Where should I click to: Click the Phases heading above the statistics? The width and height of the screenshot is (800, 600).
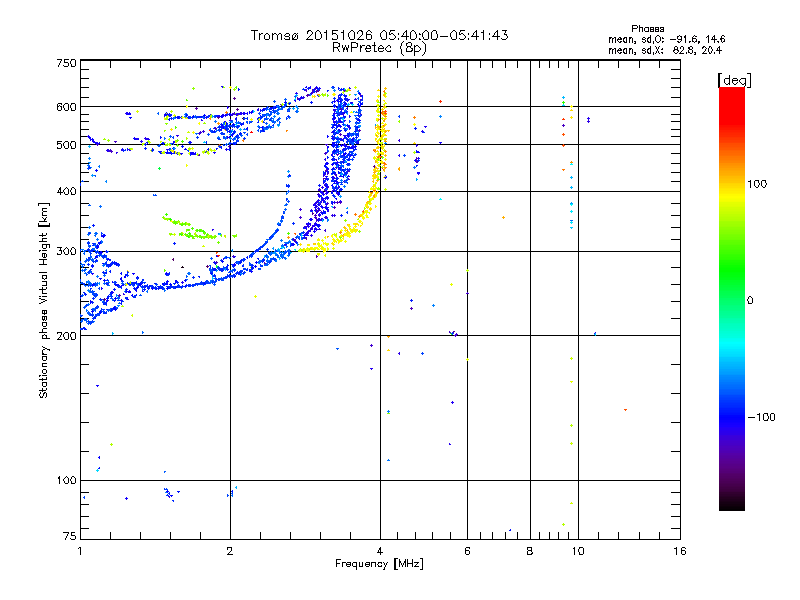coord(647,29)
